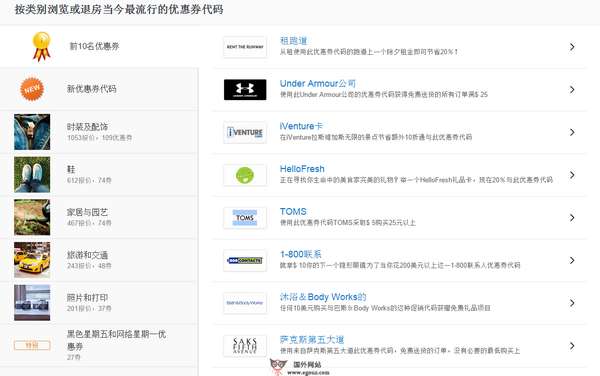This screenshot has height=376, width=600.
Task: Click the iVenture Las Vegas description text
Action: click(376, 137)
